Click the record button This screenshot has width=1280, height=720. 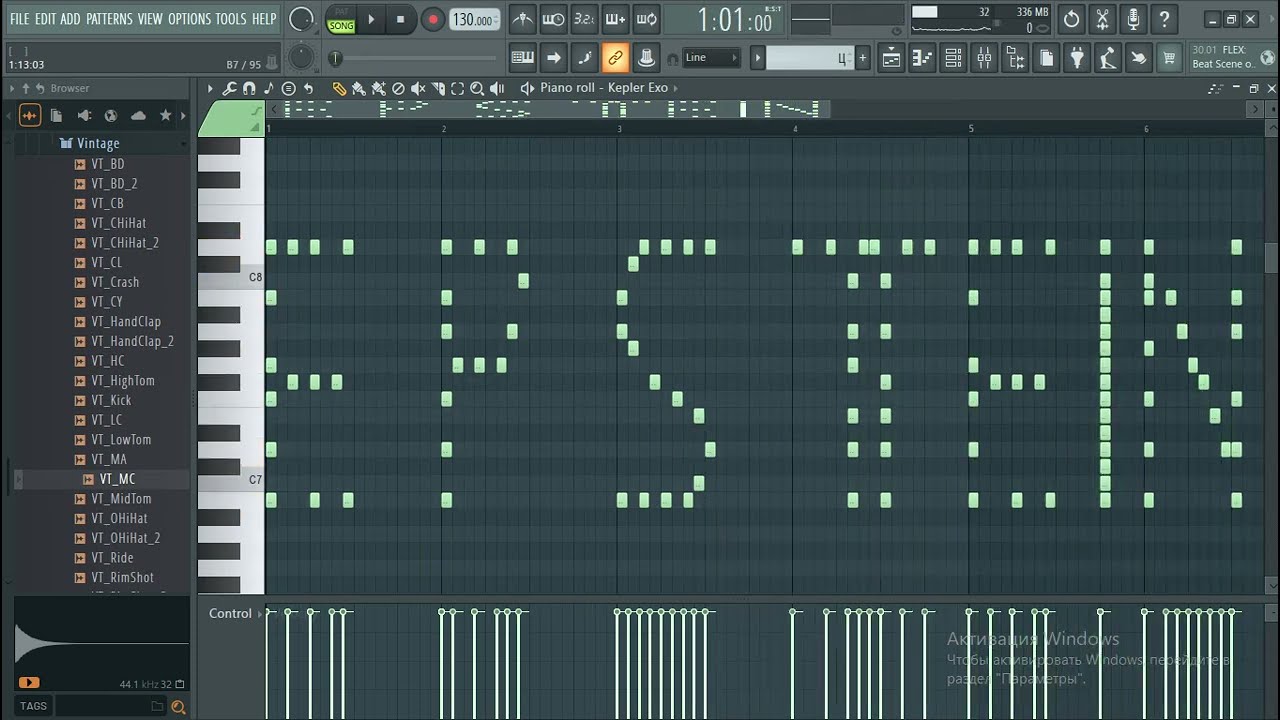432,19
